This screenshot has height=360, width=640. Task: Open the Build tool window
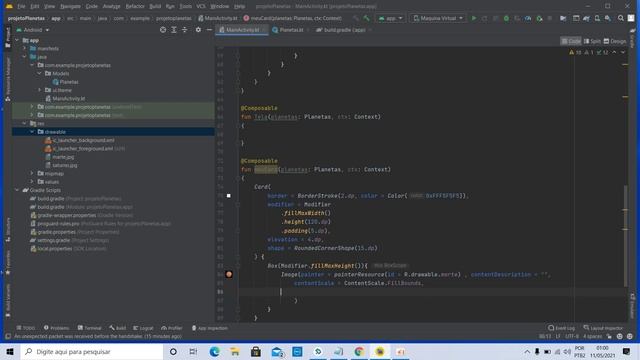pos(118,328)
